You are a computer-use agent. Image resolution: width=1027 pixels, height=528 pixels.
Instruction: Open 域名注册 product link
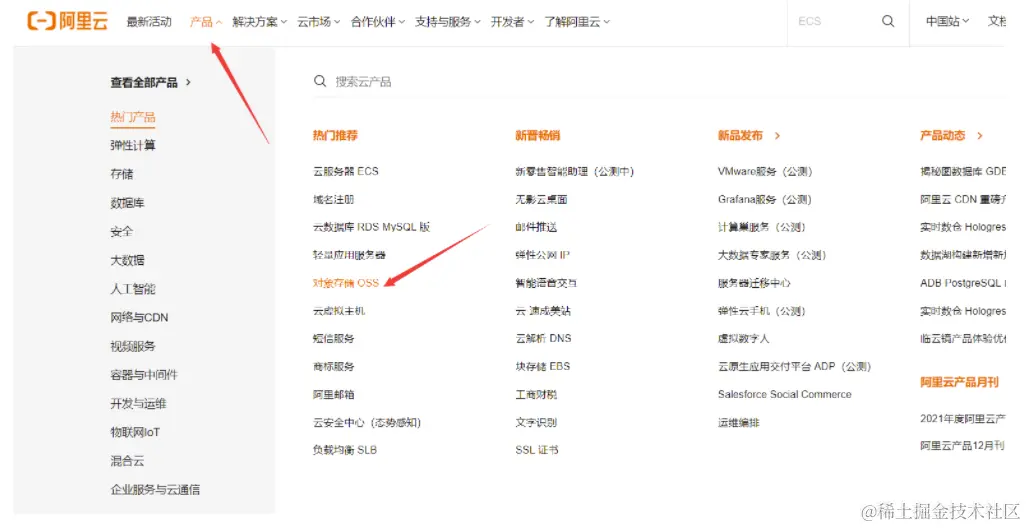pyautogui.click(x=333, y=200)
